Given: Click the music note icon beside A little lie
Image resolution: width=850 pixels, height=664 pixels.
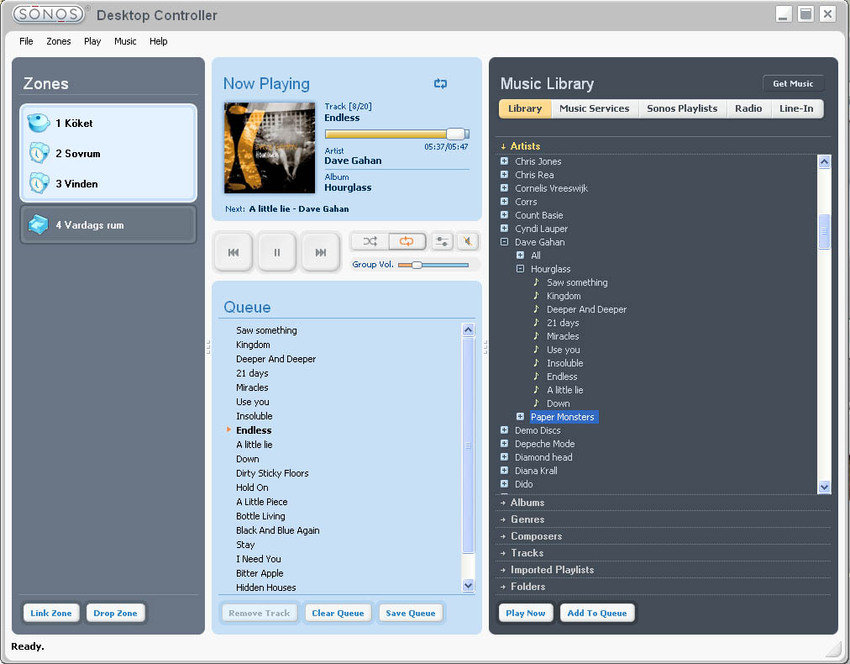Looking at the screenshot, I should tap(536, 390).
